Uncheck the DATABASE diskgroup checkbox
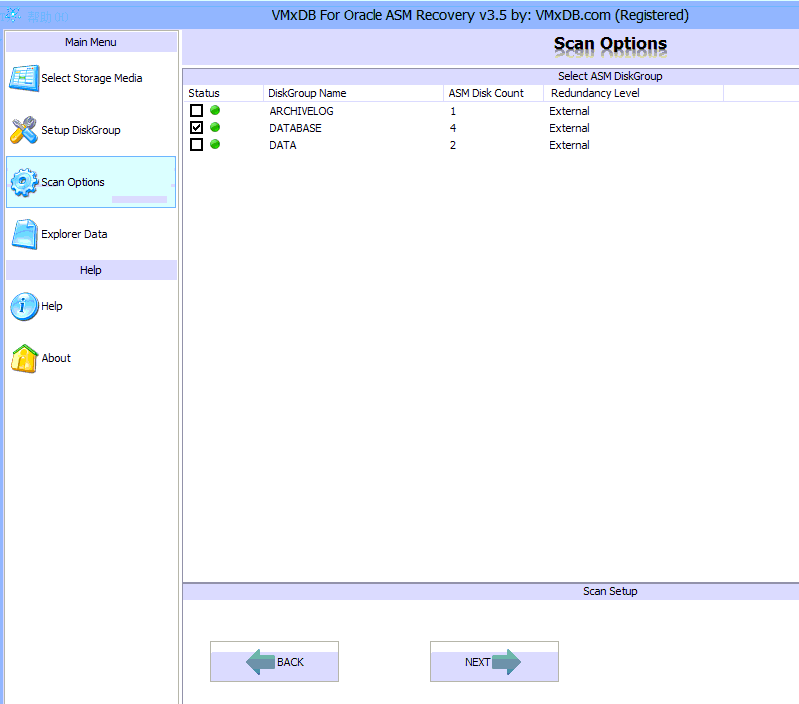Image resolution: width=799 pixels, height=704 pixels. pos(196,127)
